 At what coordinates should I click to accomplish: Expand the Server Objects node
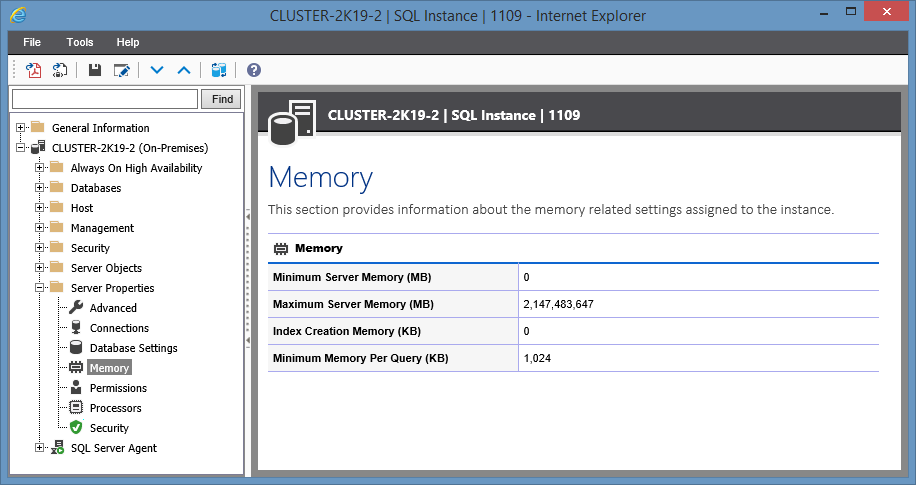[x=39, y=268]
